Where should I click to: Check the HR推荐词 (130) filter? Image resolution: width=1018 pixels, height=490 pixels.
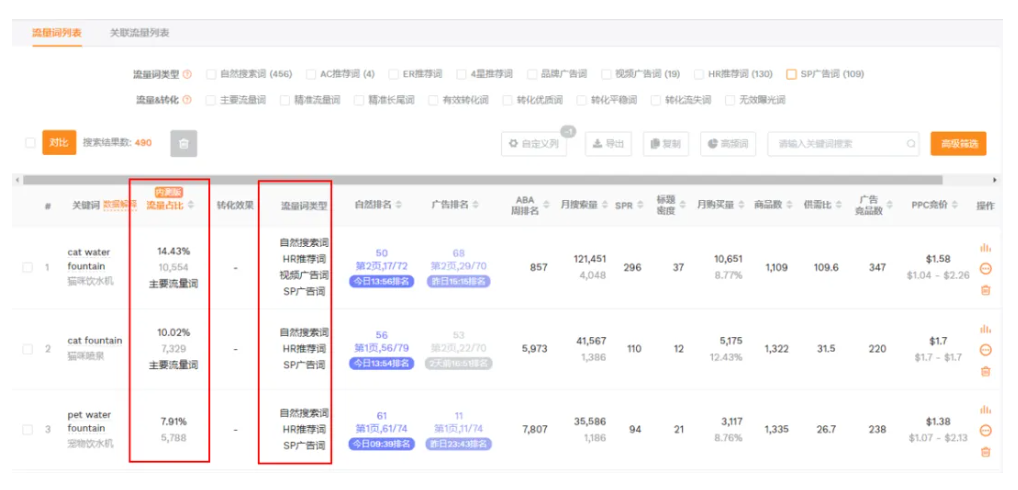699,74
